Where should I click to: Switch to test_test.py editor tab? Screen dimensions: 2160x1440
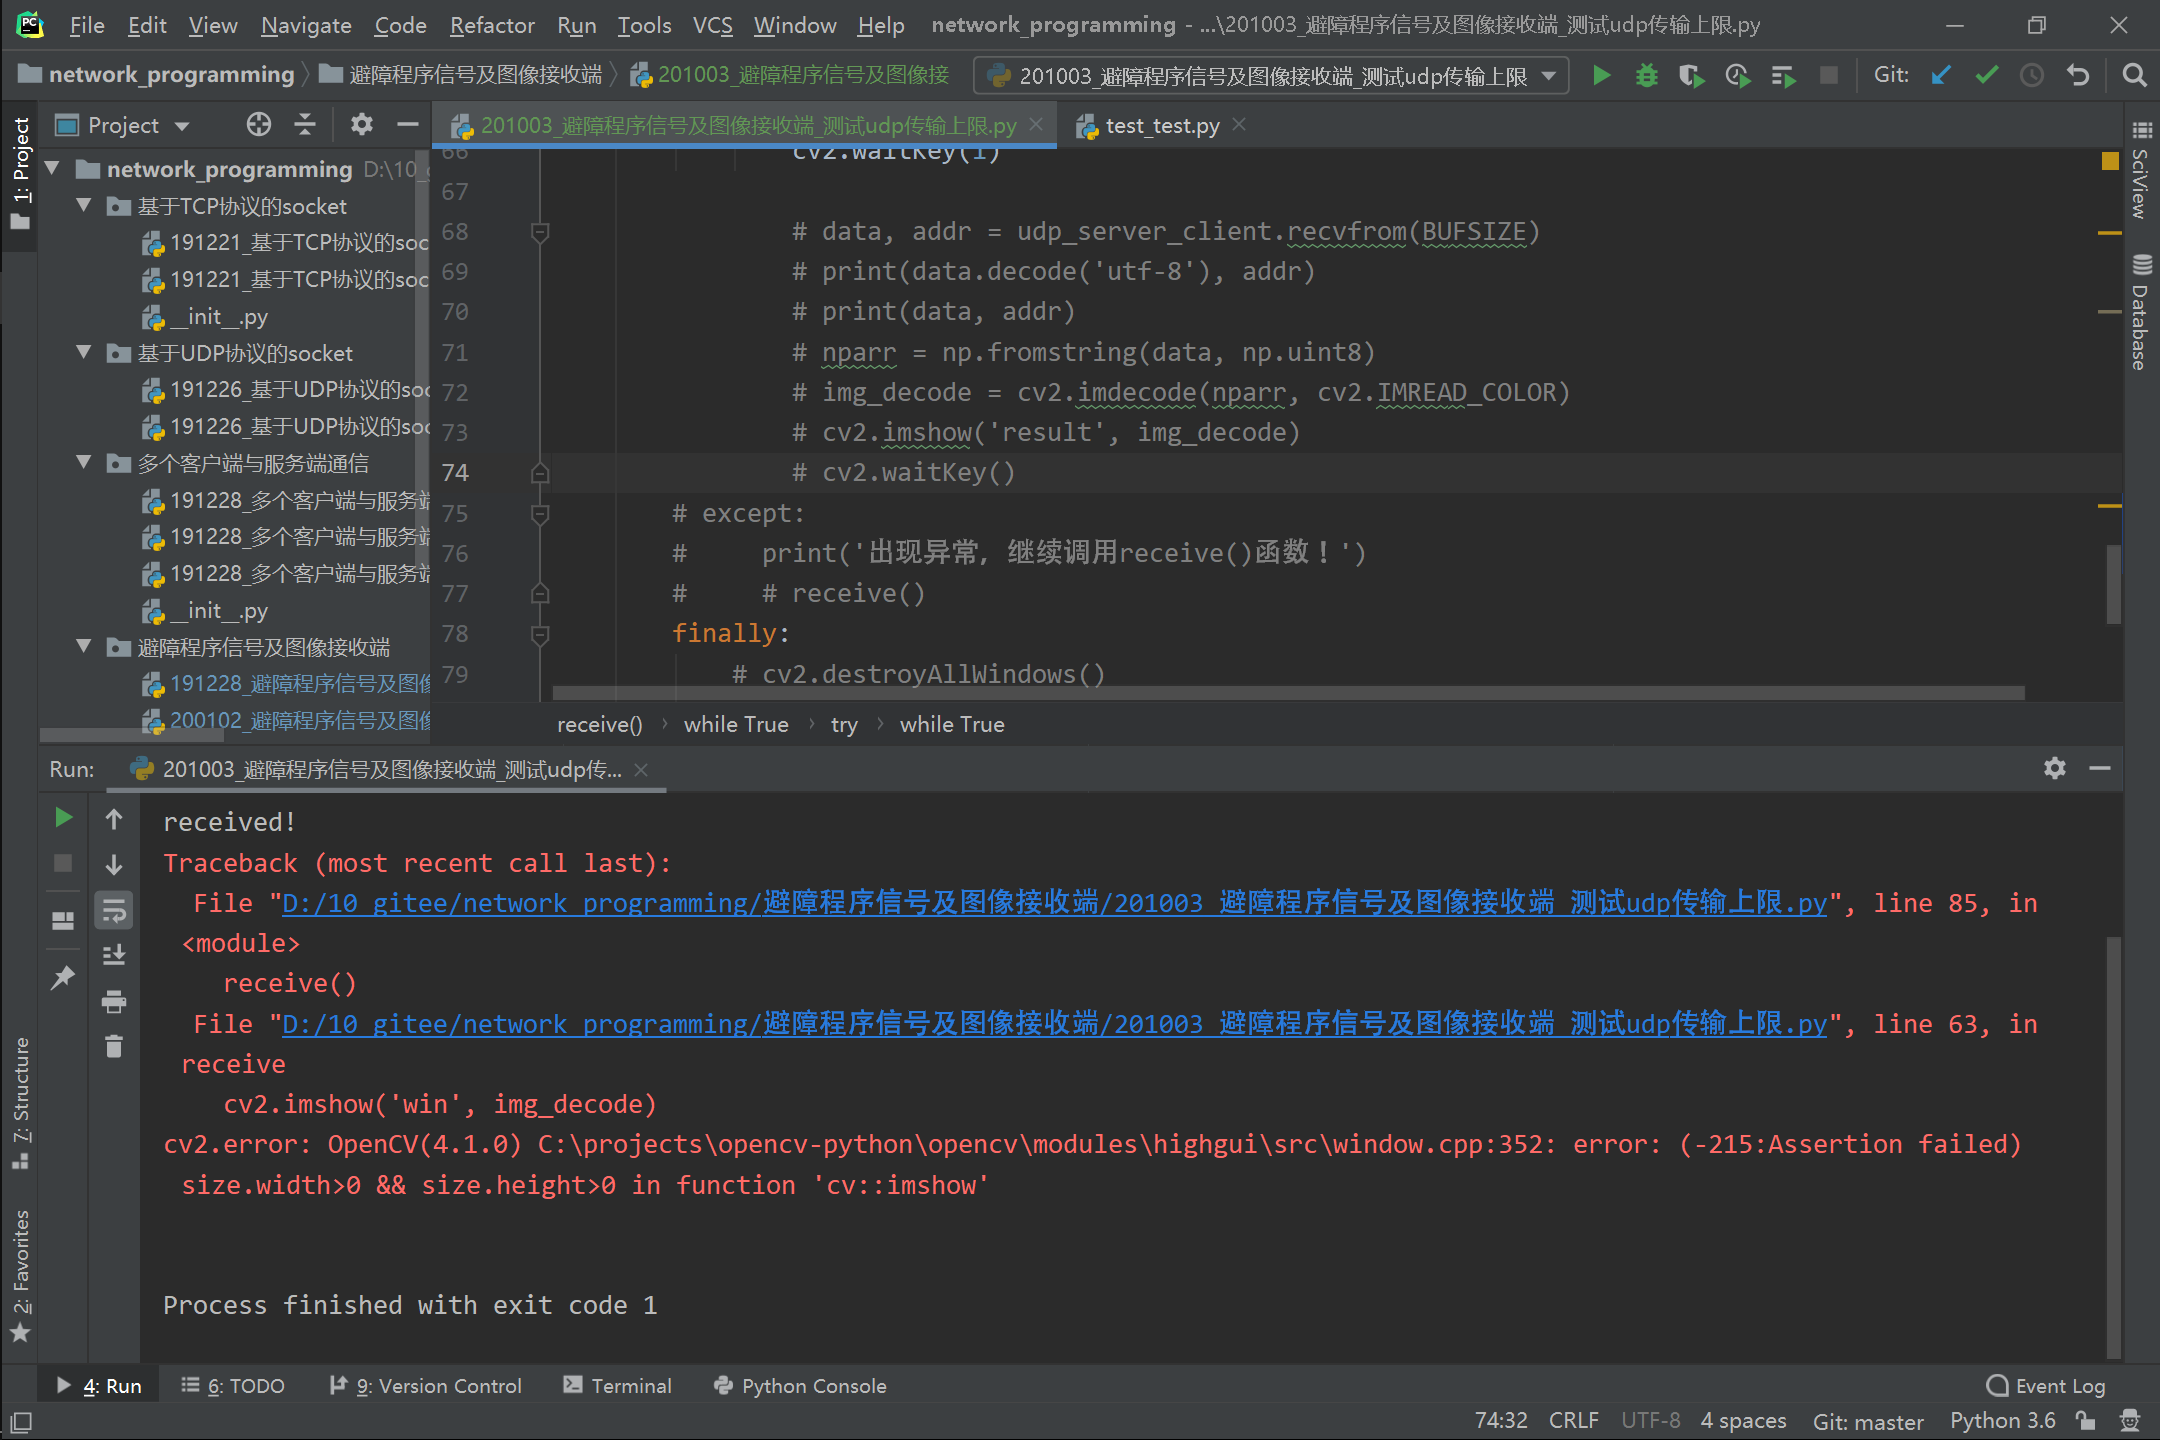tap(1161, 125)
